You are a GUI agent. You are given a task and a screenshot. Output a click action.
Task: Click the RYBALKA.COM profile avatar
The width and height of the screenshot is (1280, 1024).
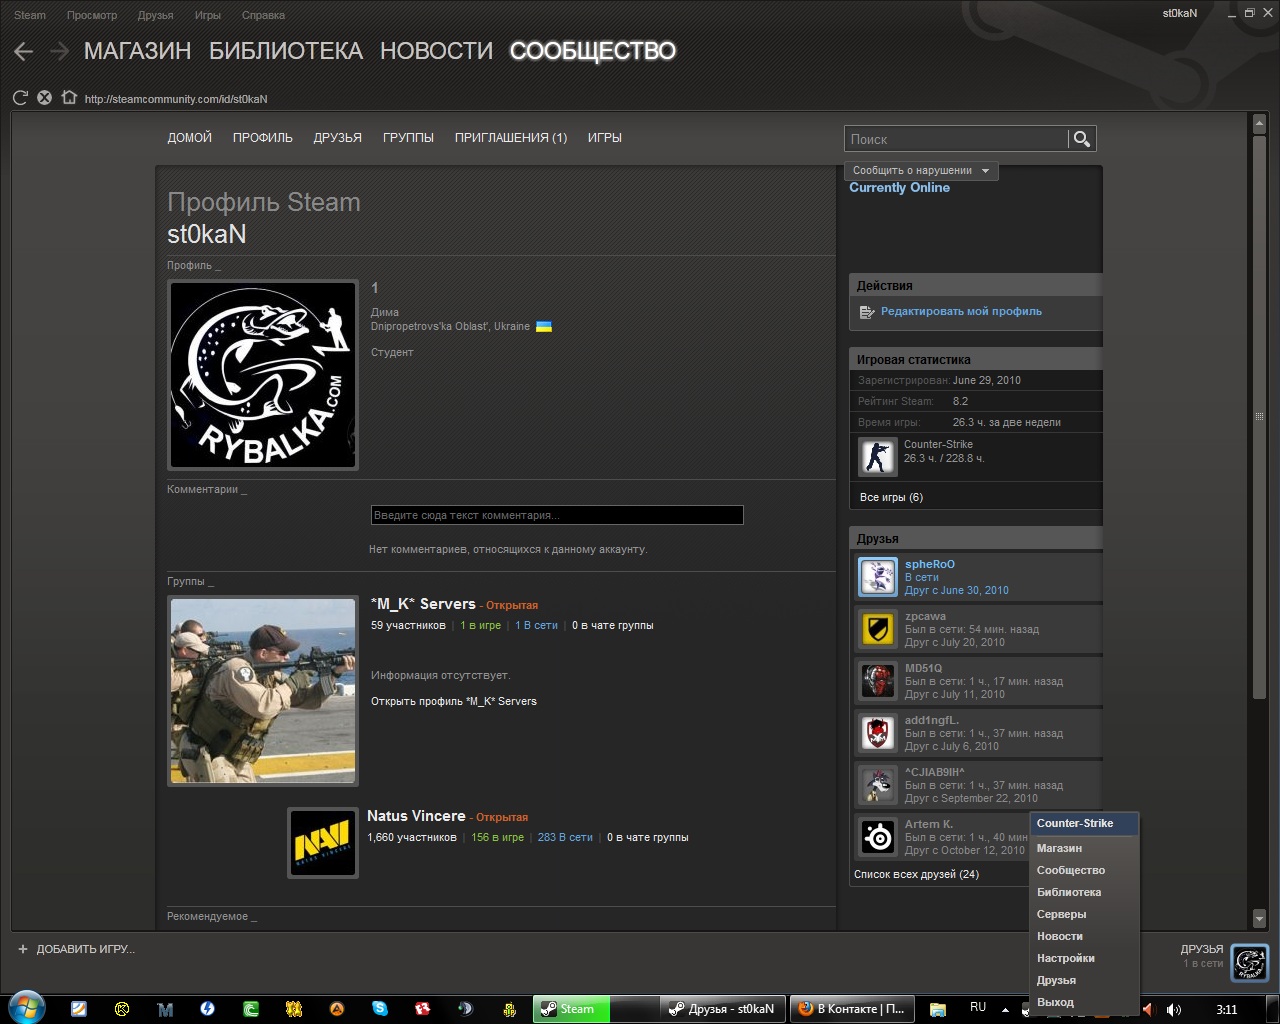[x=263, y=375]
